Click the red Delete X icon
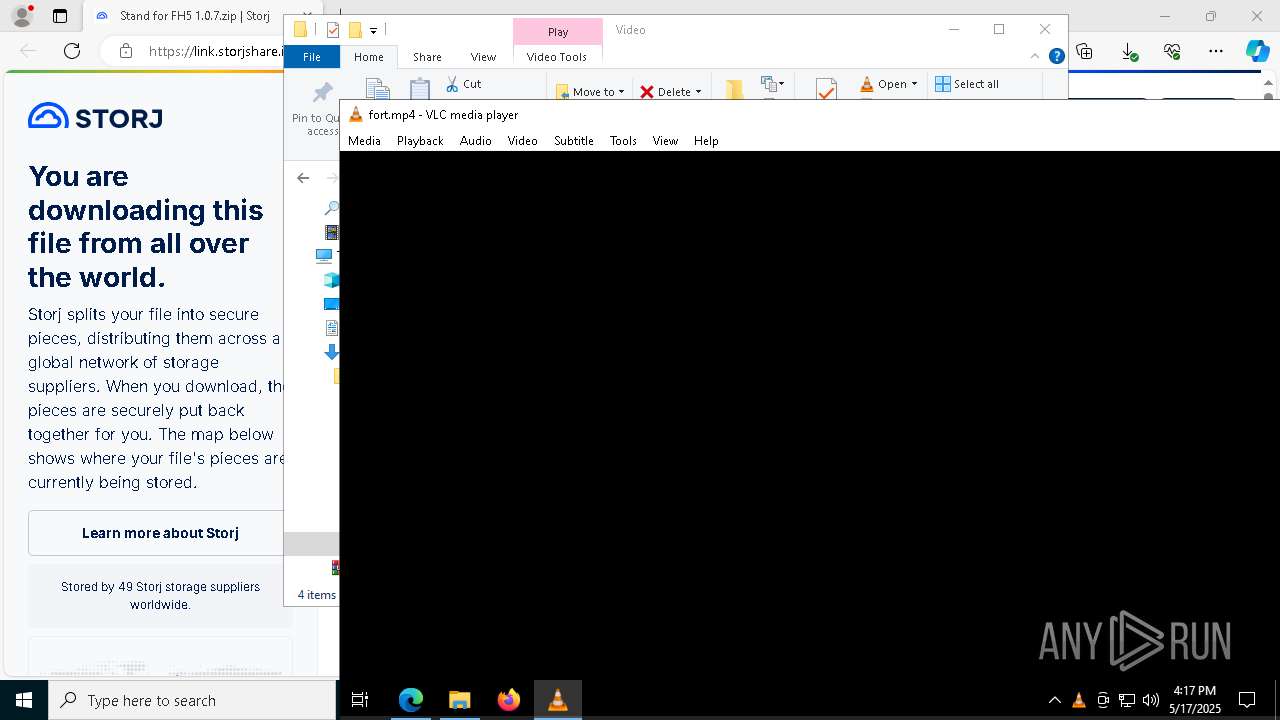The image size is (1280, 720). pyautogui.click(x=647, y=92)
